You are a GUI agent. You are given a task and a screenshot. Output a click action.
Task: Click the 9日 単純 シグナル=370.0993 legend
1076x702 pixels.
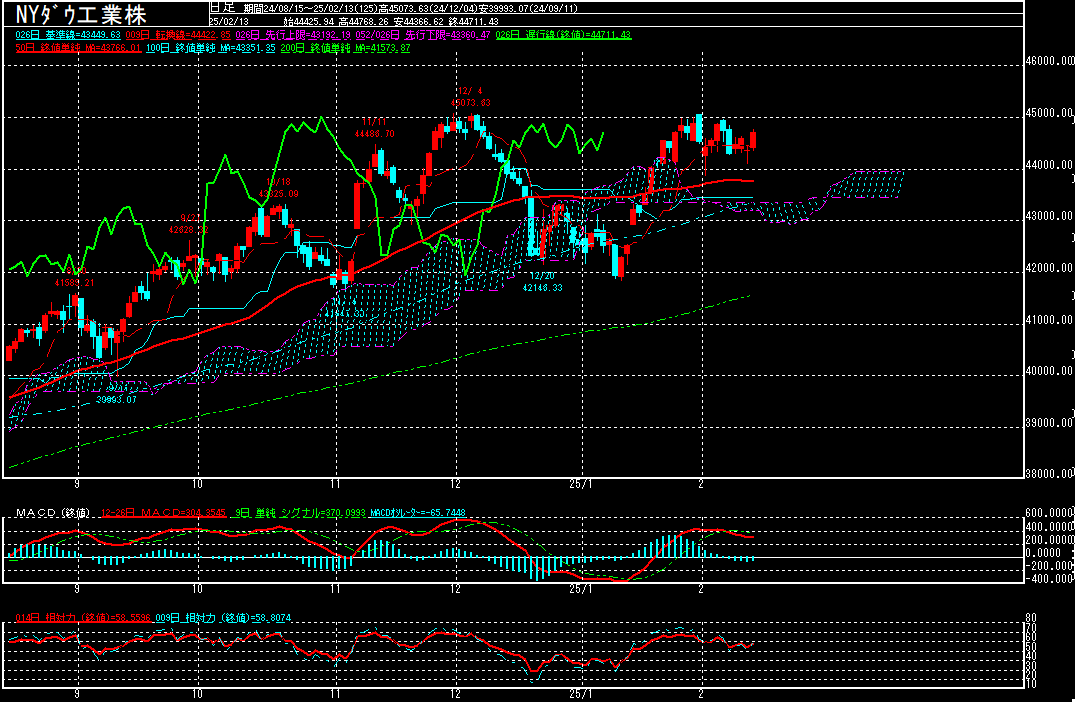300,513
